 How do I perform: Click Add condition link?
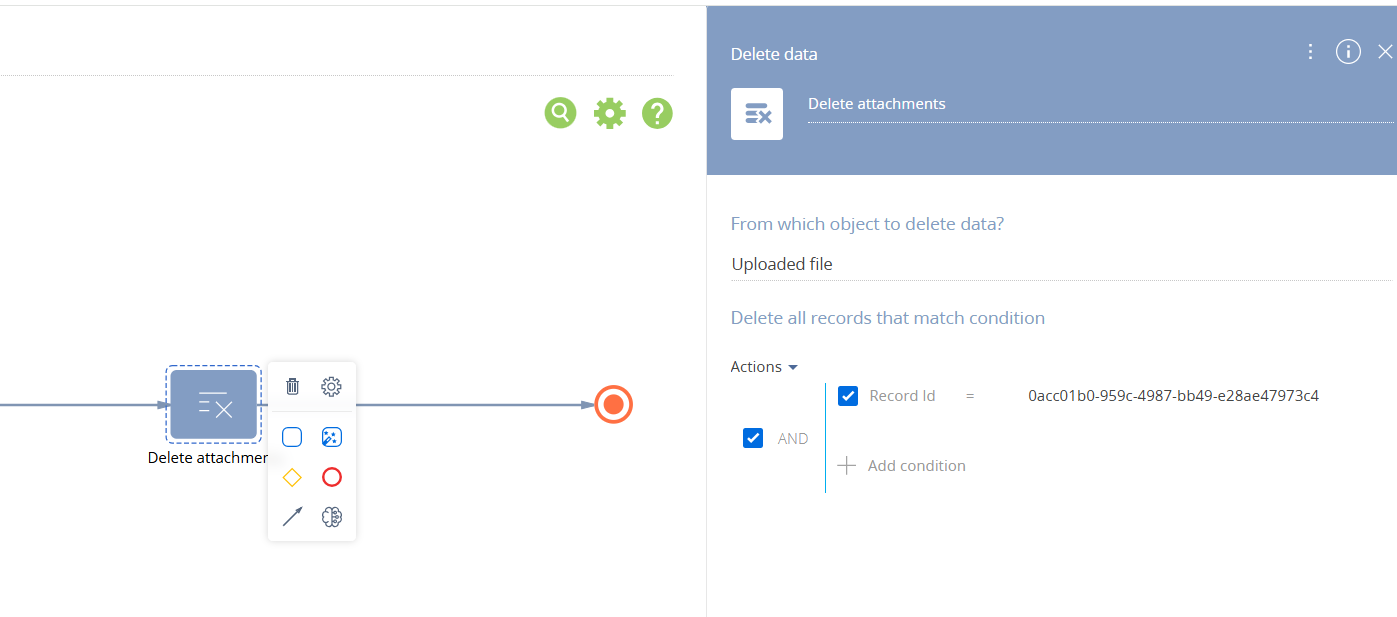pyautogui.click(x=902, y=466)
